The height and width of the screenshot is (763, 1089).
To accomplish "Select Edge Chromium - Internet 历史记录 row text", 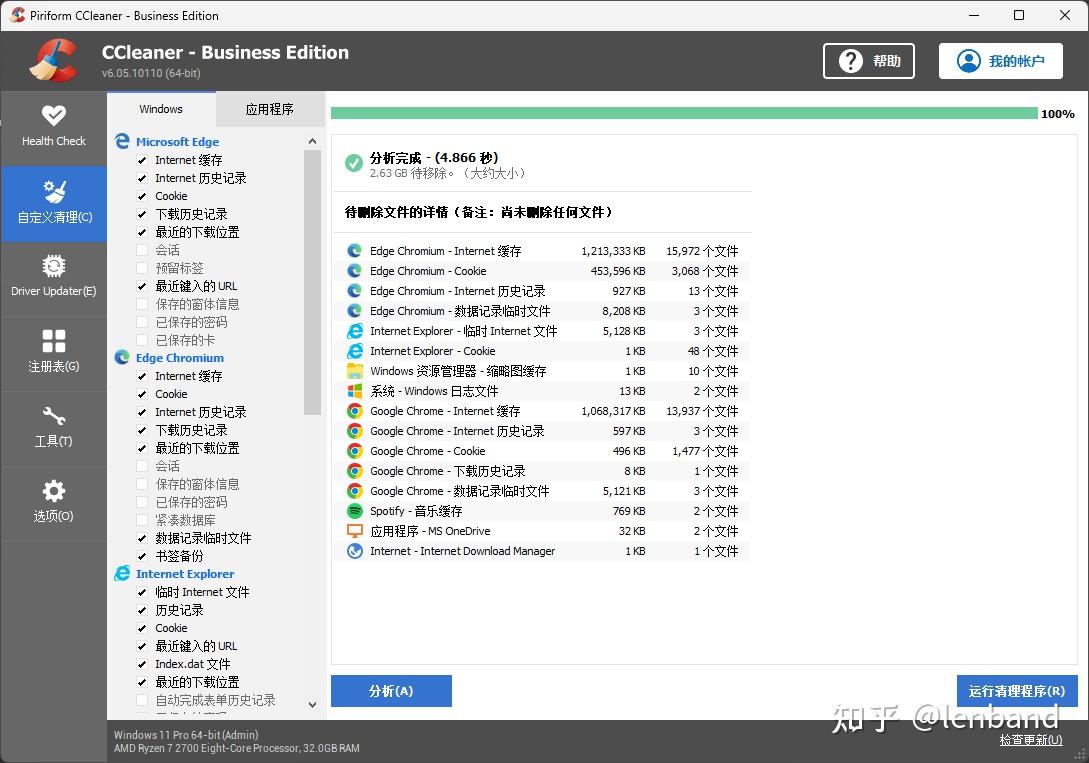I will click(x=458, y=291).
